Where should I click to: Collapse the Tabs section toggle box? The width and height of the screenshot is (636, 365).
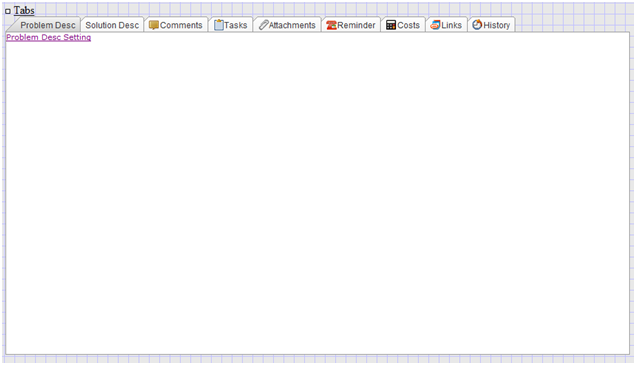8,11
